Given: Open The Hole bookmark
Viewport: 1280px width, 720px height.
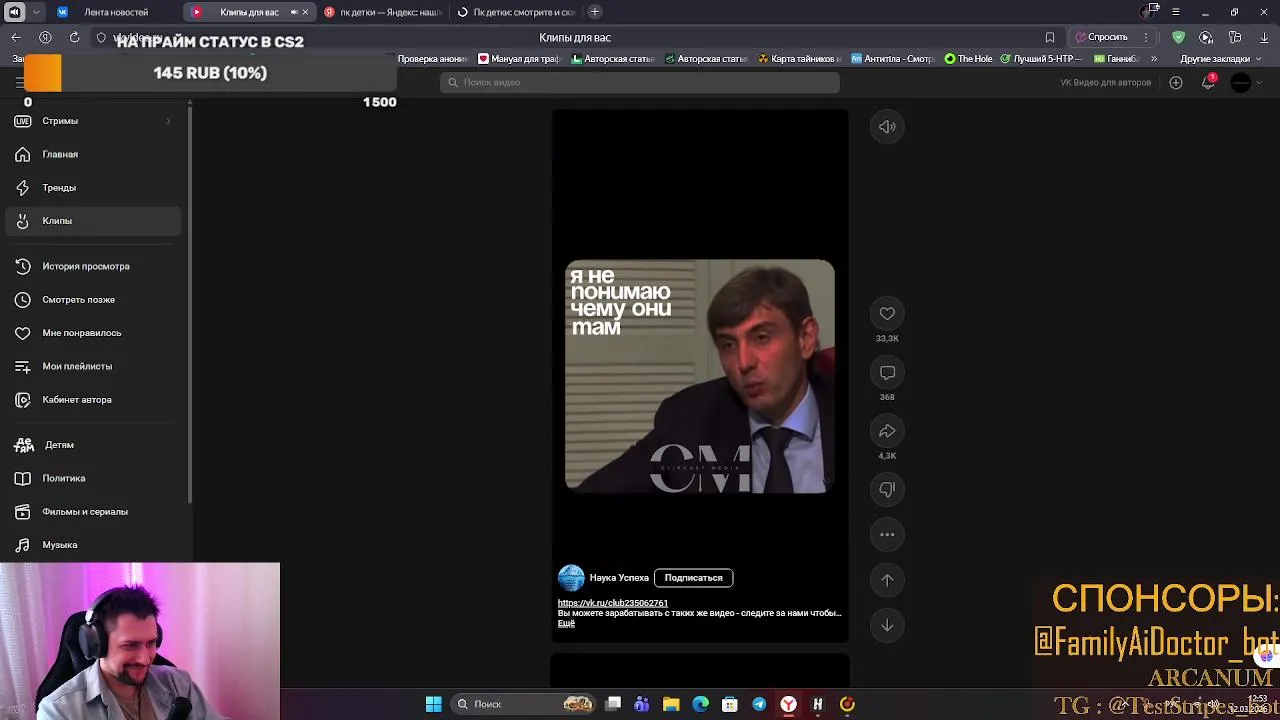Looking at the screenshot, I should 969,59.
